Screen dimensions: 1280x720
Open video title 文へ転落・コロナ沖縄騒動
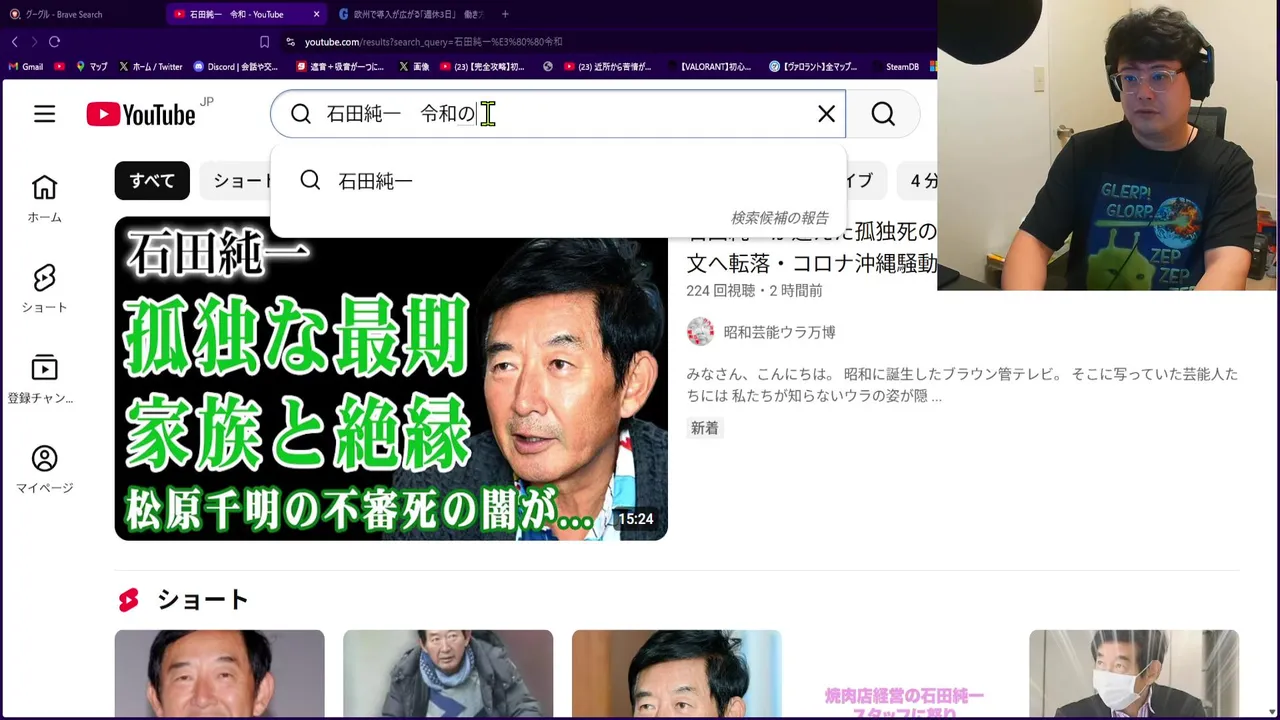click(x=811, y=263)
